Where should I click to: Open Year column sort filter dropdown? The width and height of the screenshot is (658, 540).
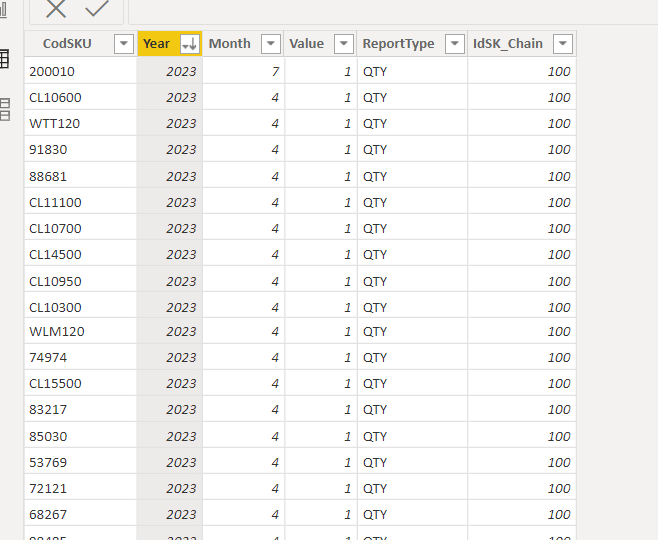click(189, 44)
